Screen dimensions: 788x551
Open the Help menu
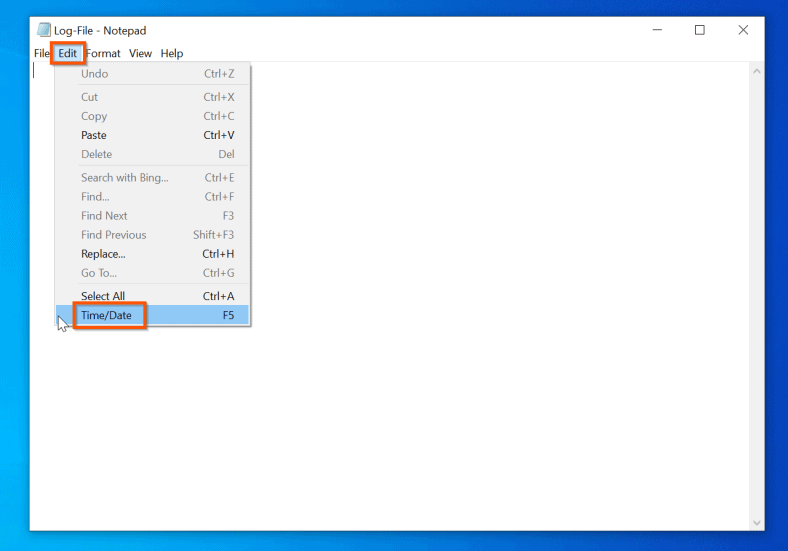click(172, 53)
